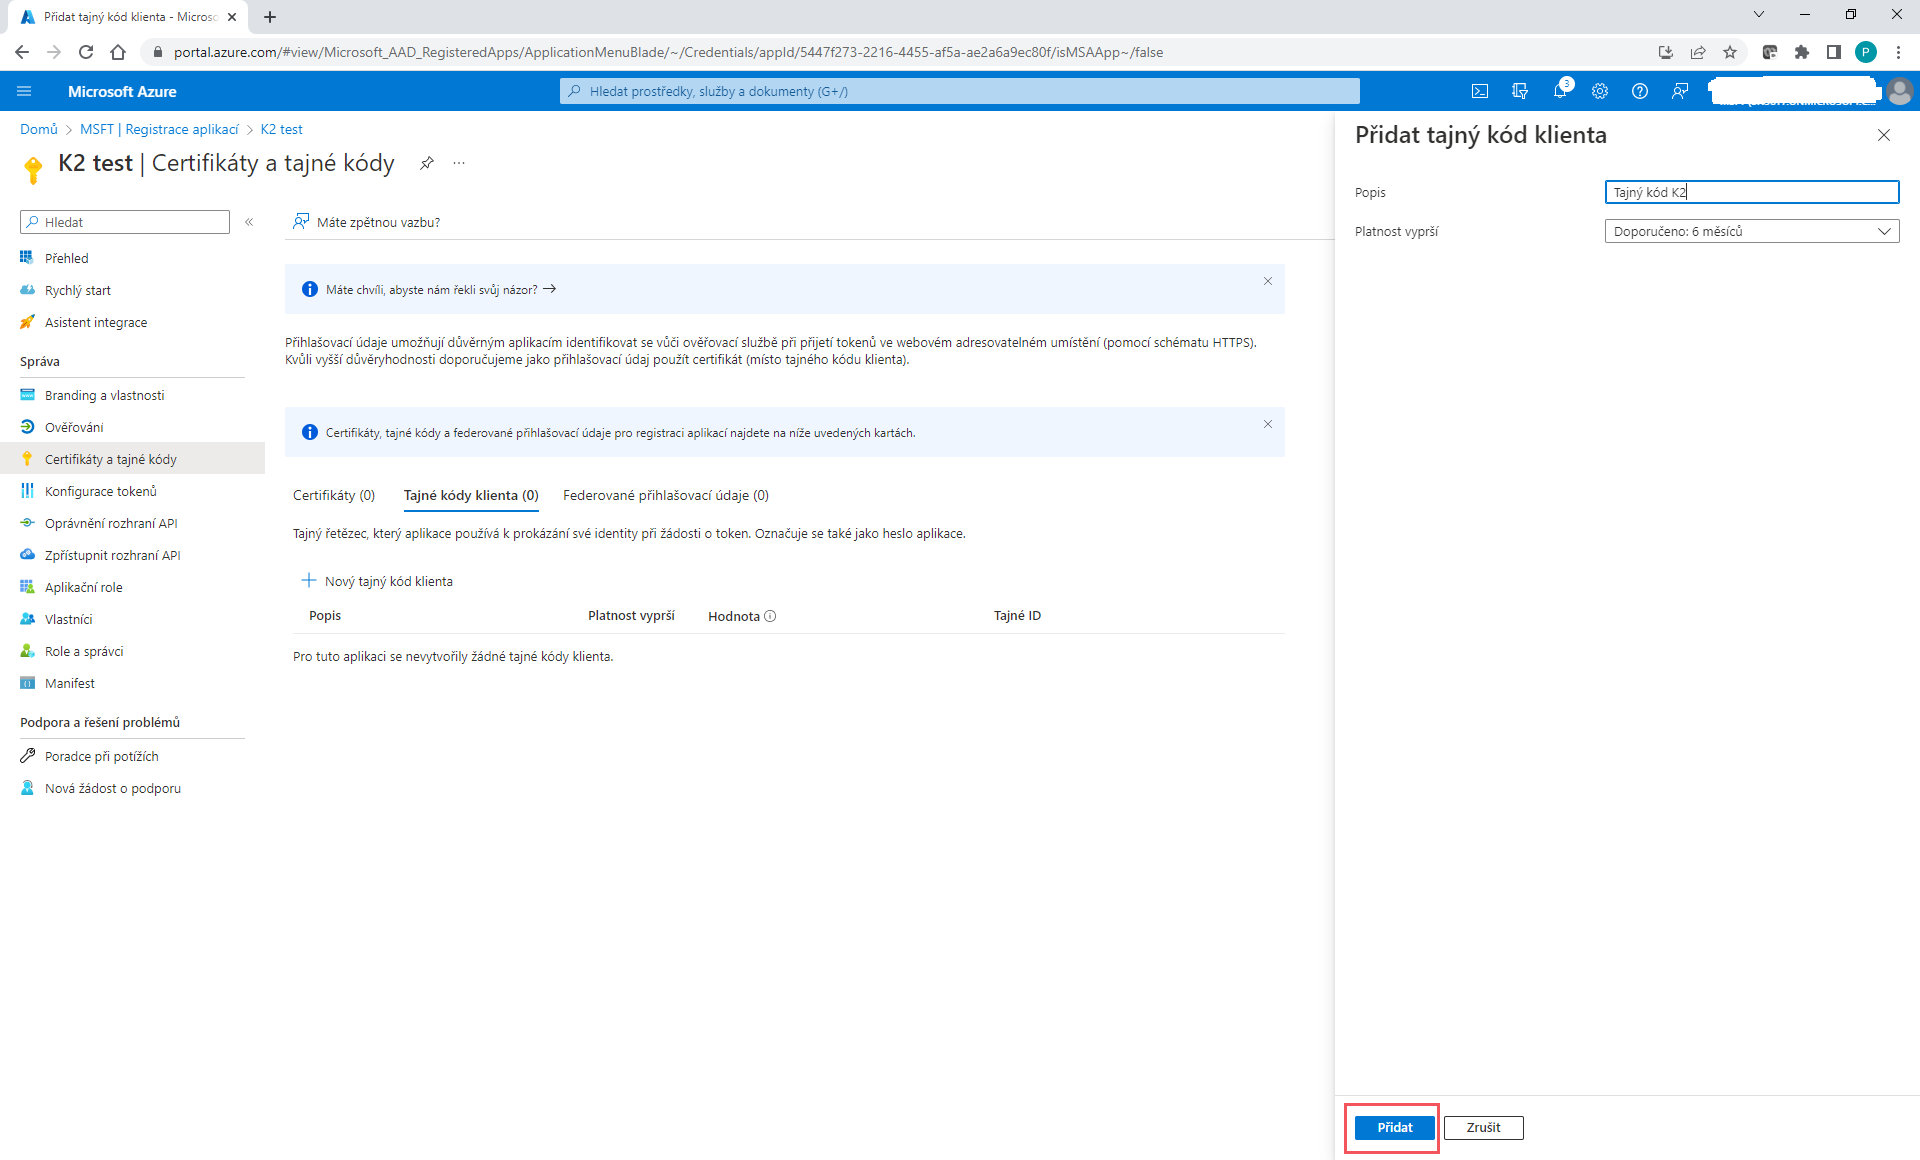Switch to the Certifikáty (0) tab
1920x1160 pixels.
pos(334,495)
